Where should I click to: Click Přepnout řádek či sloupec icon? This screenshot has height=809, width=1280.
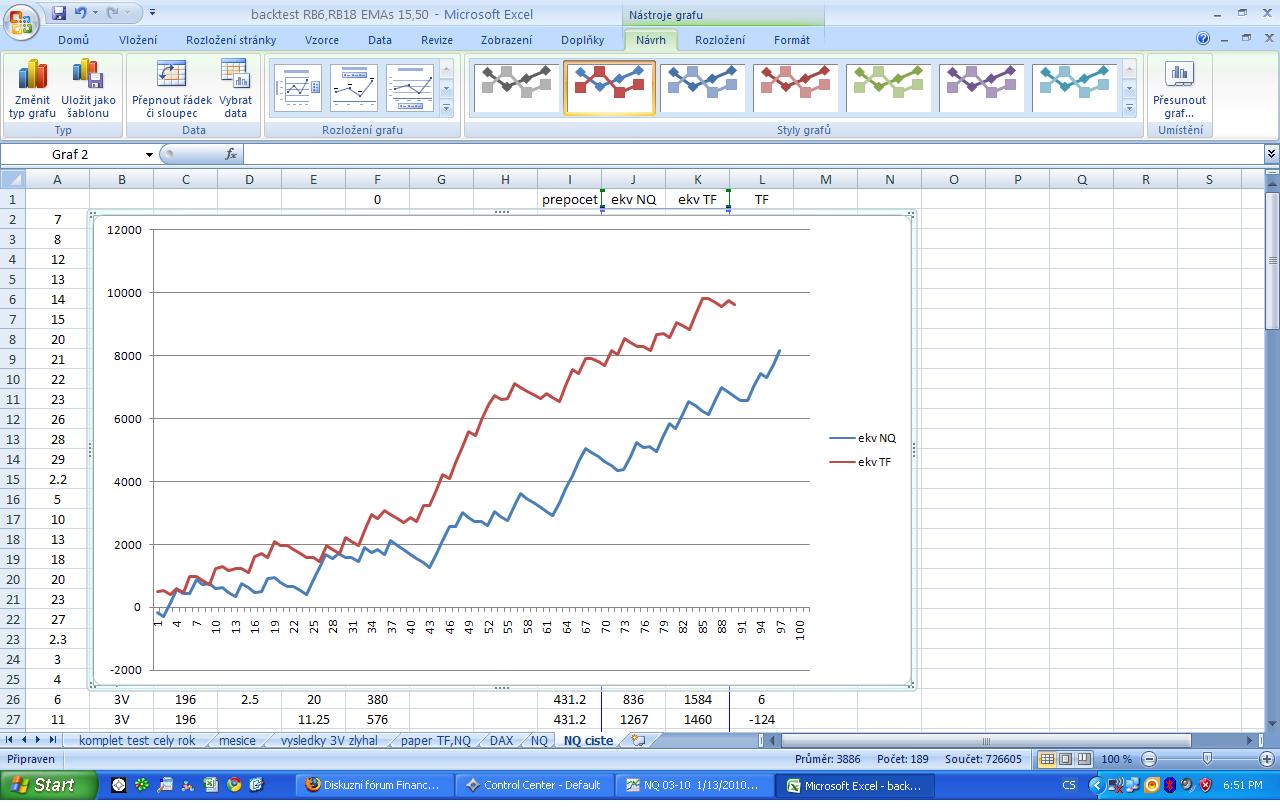pyautogui.click(x=171, y=89)
